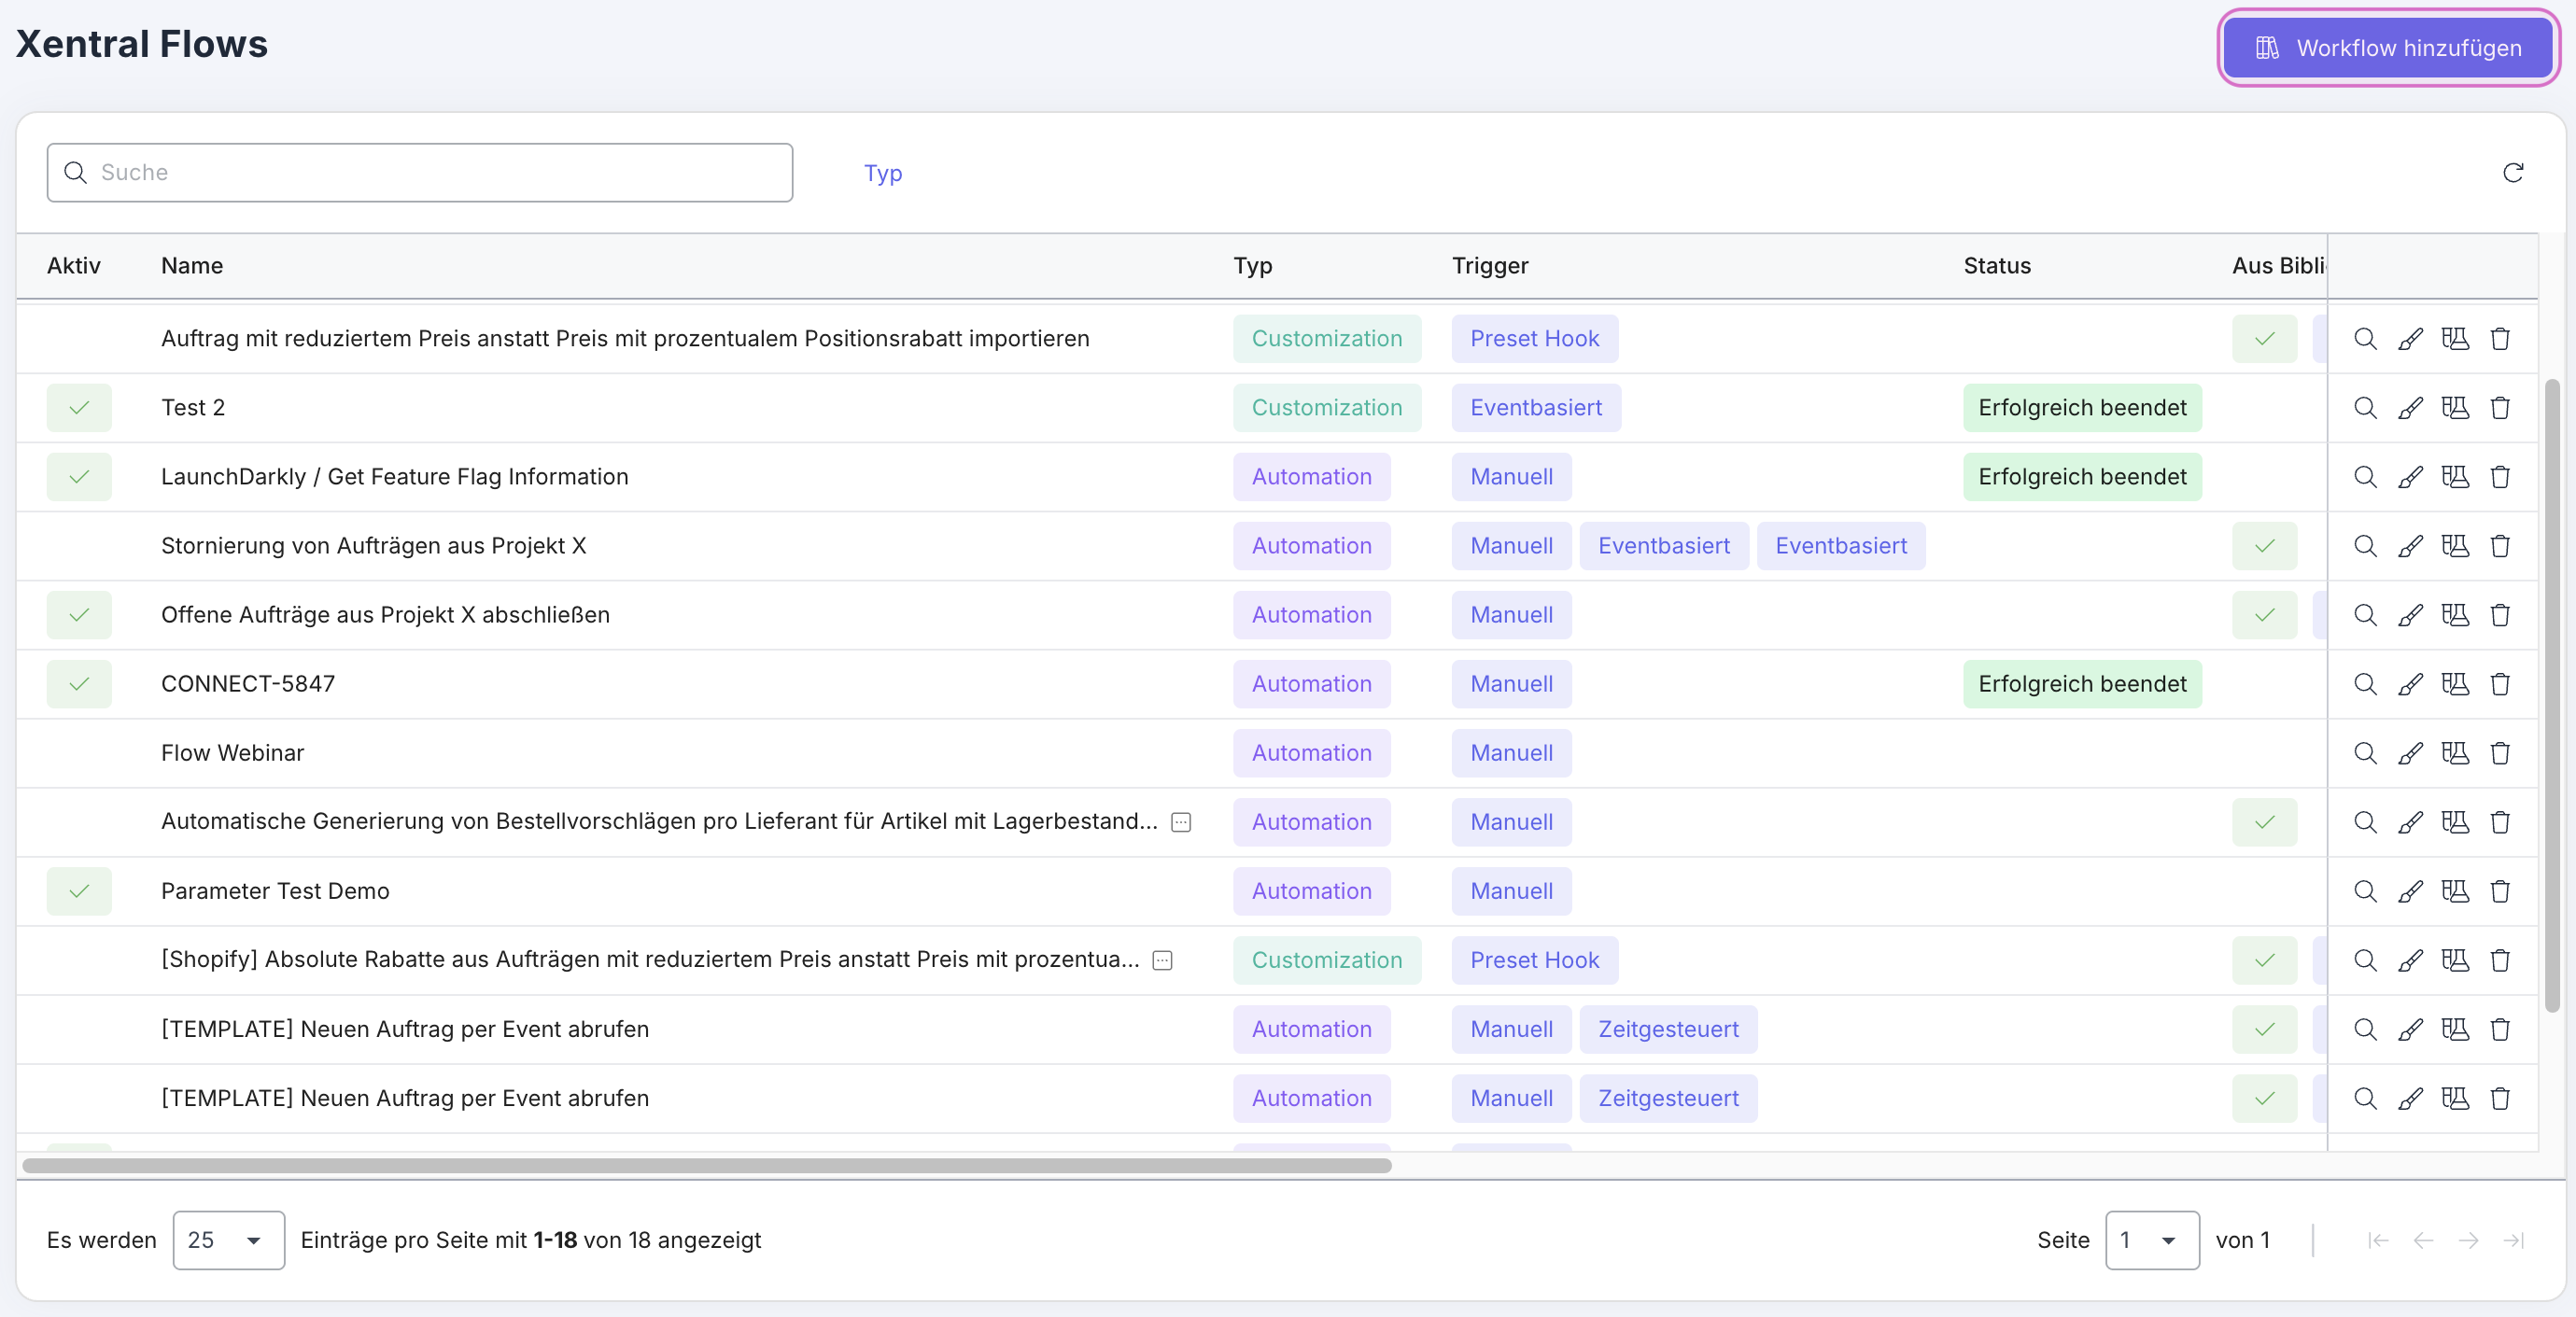
Task: Sort table by Typ column header
Action: tap(1252, 266)
